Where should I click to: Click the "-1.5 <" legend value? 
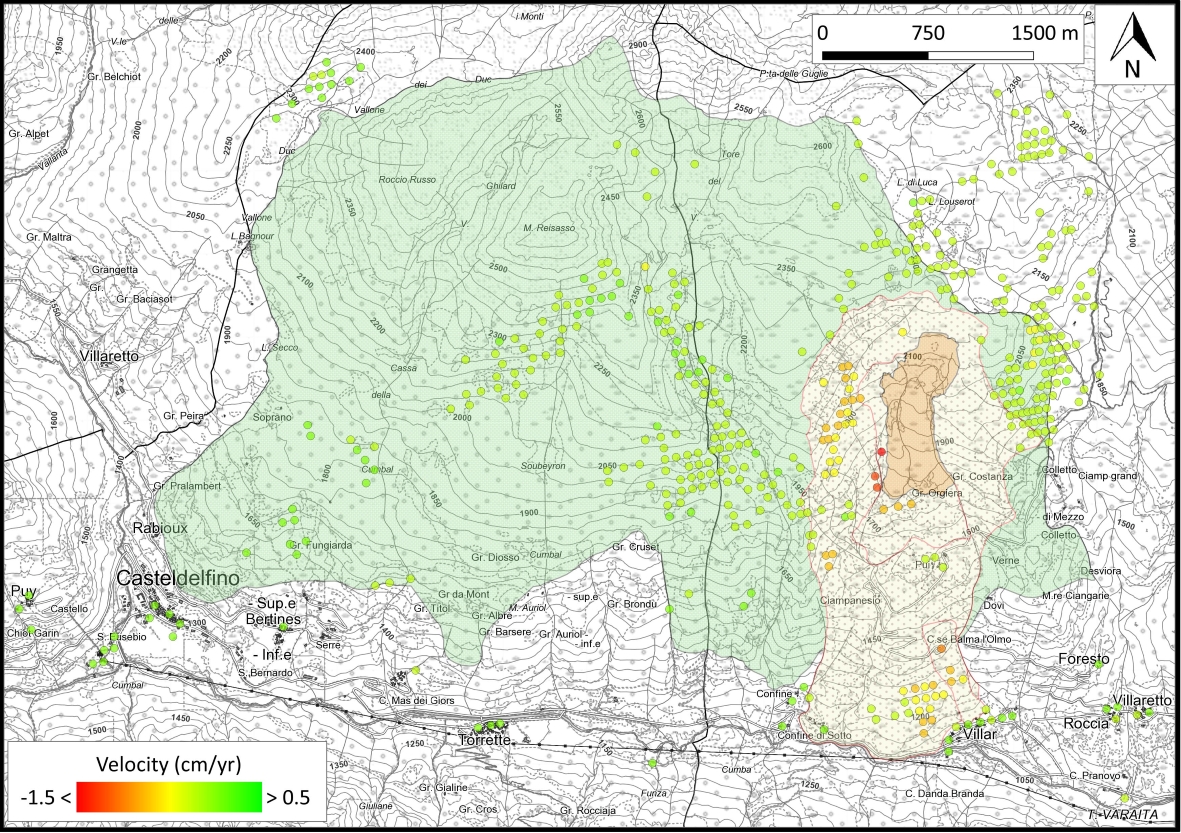click(x=42, y=798)
